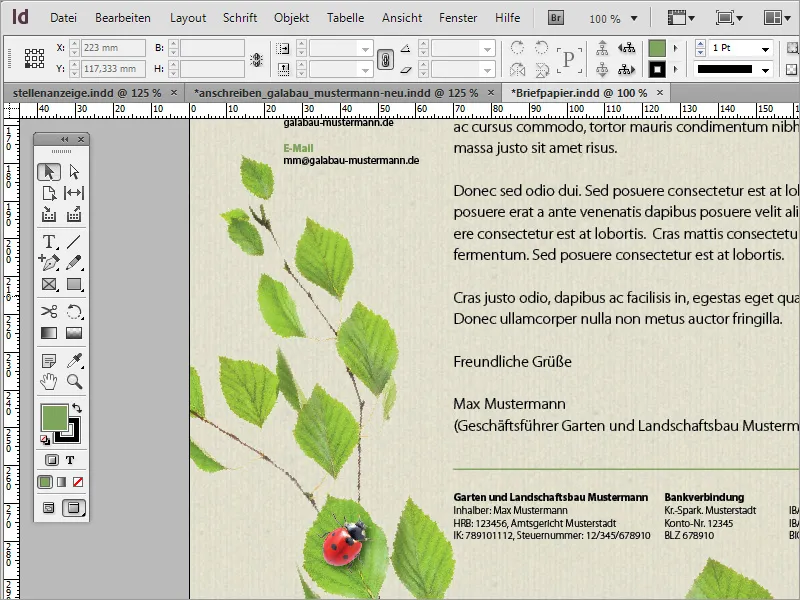The width and height of the screenshot is (800, 600).
Task: Select the Selection tool (black arrow)
Action: (49, 172)
